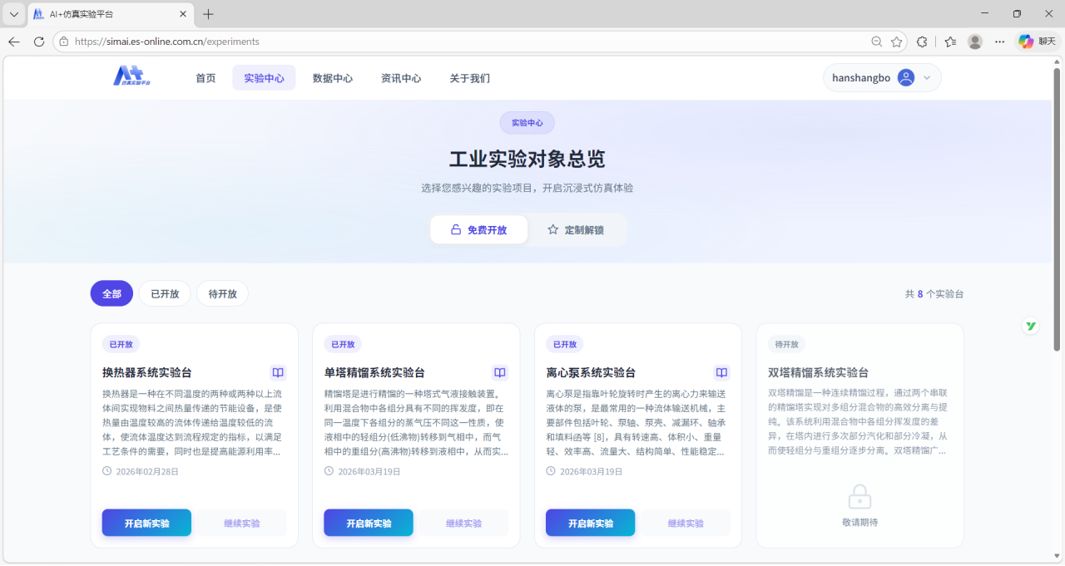
Task: Add this page to favorites star icon
Action: coord(897,41)
